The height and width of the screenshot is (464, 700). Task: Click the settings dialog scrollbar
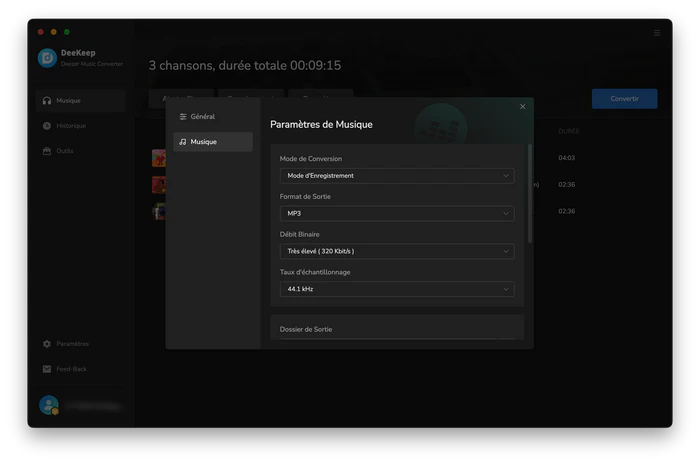(x=530, y=193)
